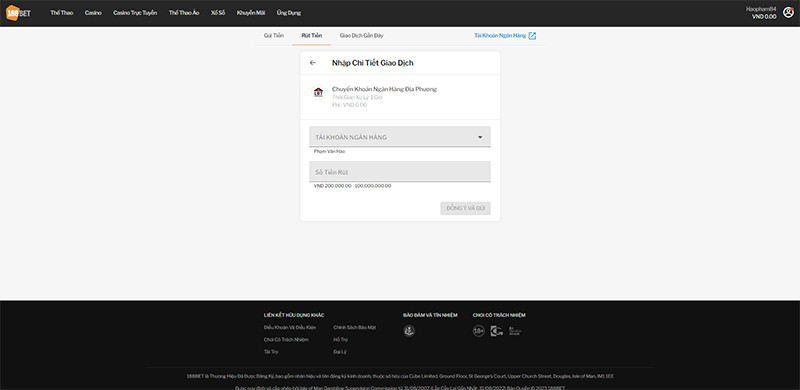Open the user profile avatar icon

(788, 13)
